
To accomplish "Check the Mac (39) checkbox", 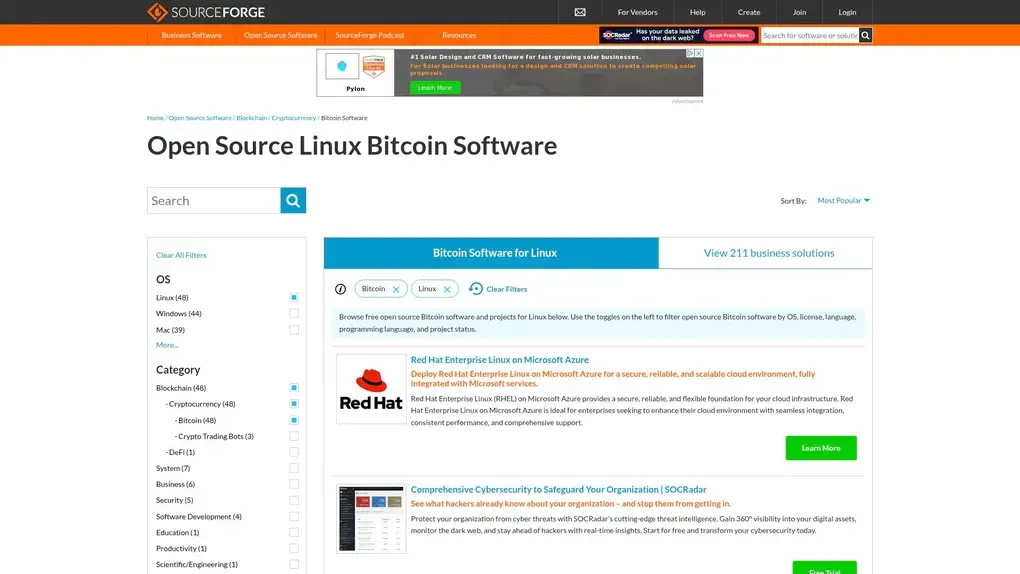I will (x=294, y=330).
